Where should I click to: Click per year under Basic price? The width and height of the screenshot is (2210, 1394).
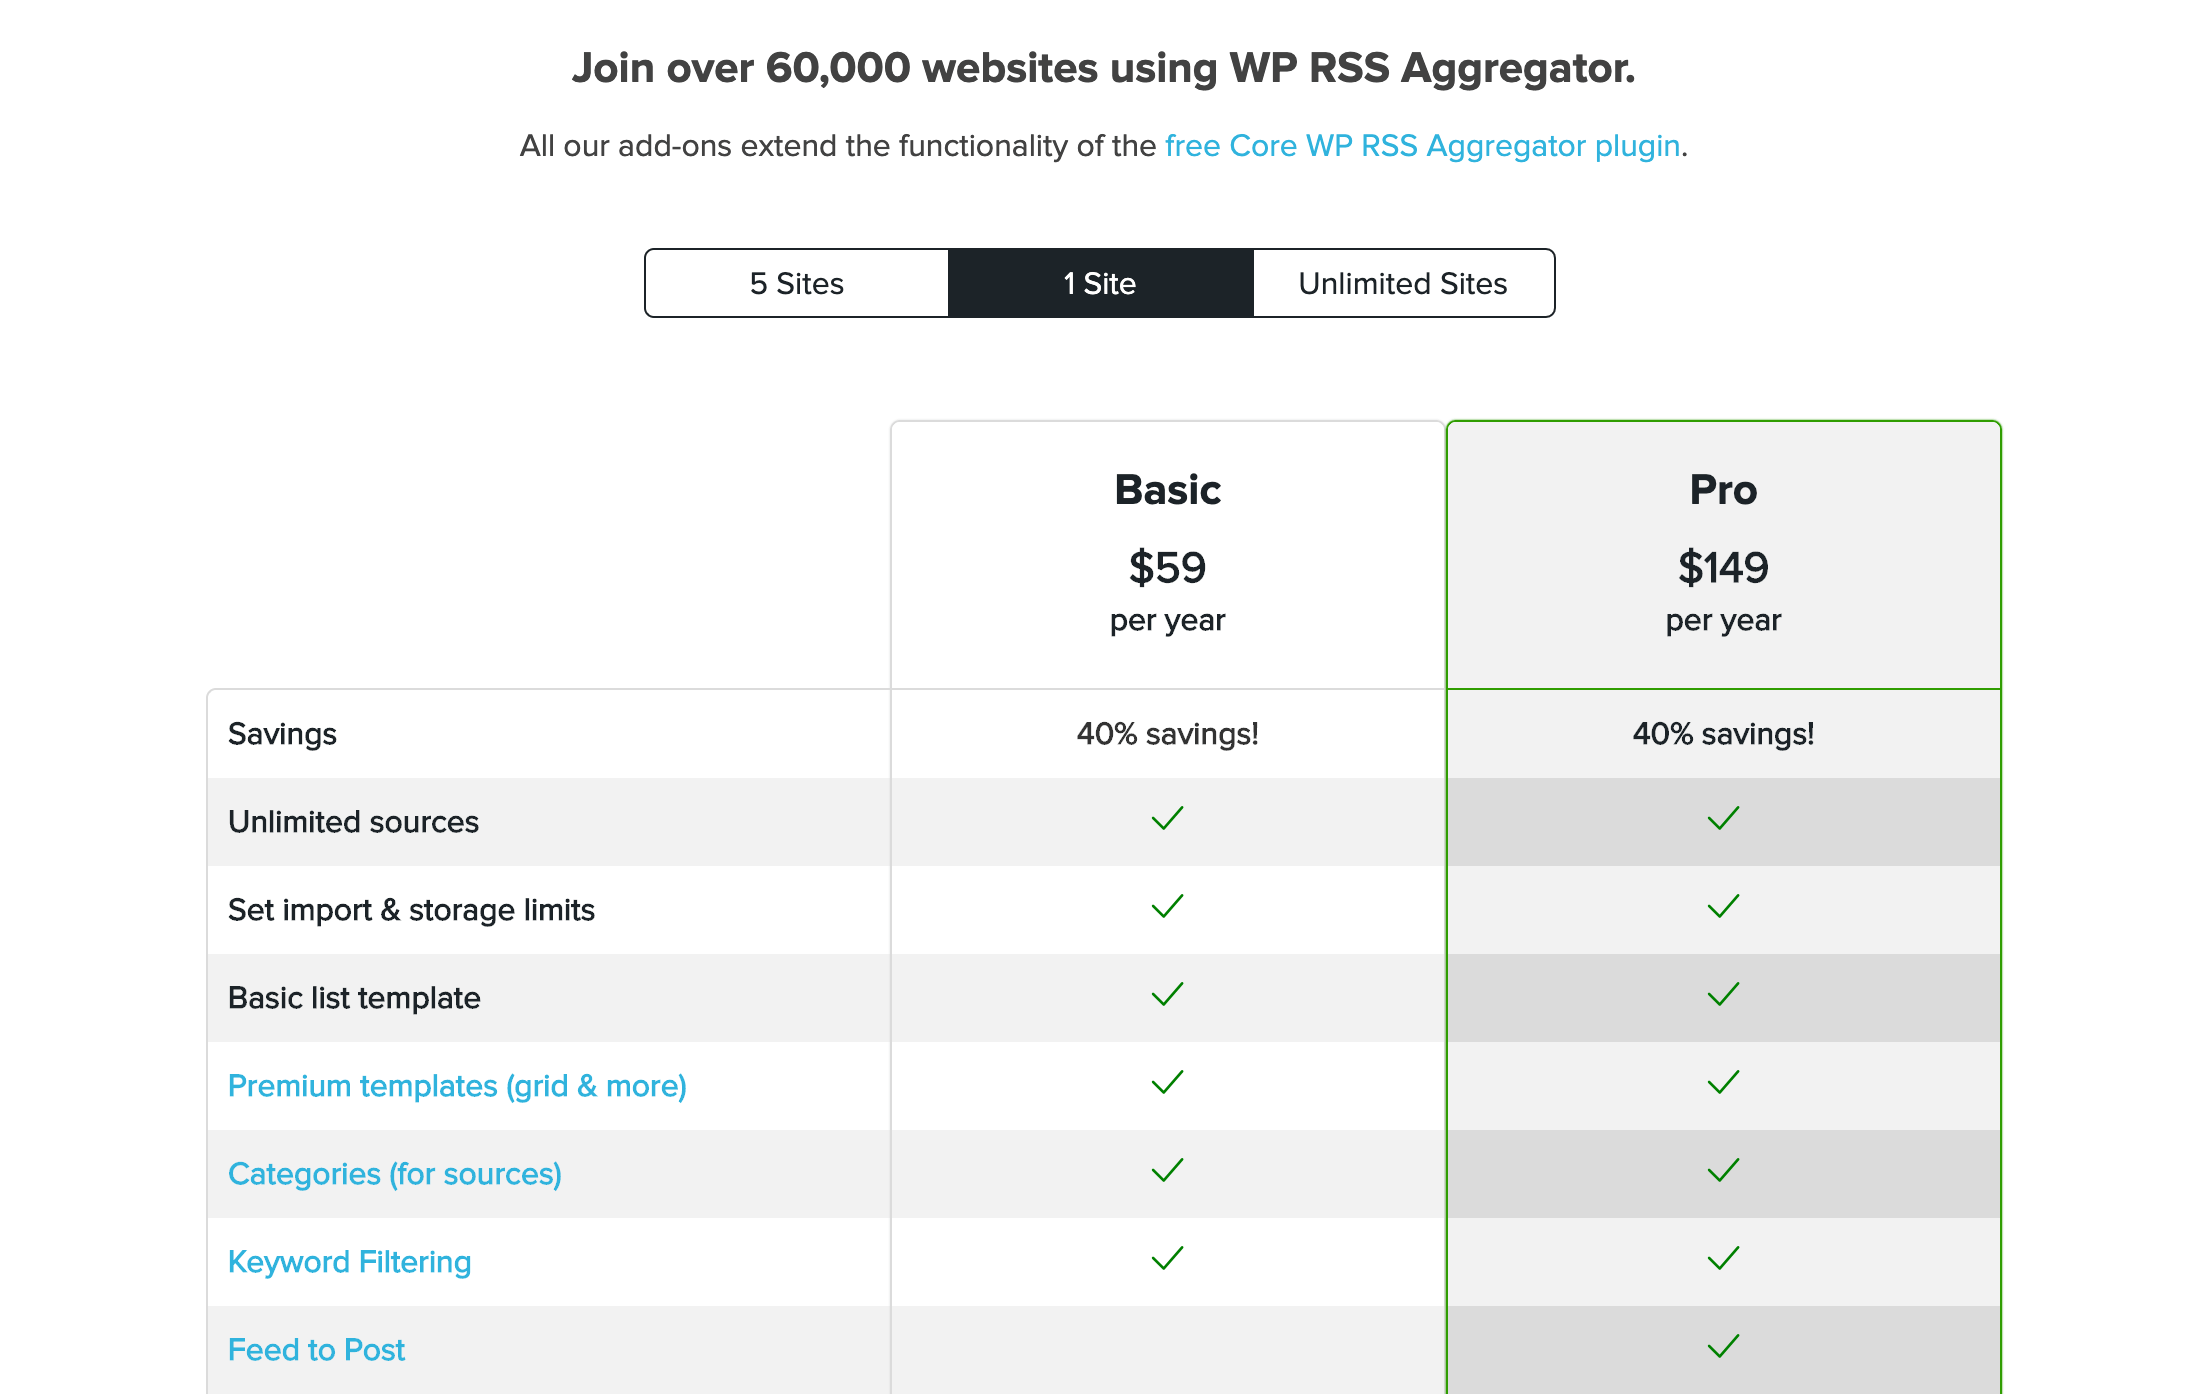[1167, 621]
